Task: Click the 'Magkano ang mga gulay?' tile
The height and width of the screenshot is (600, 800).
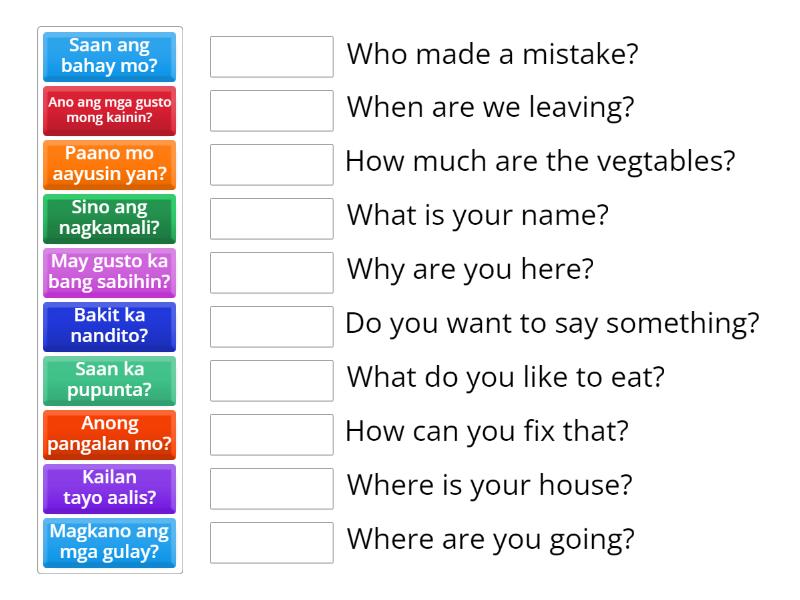Action: point(110,543)
